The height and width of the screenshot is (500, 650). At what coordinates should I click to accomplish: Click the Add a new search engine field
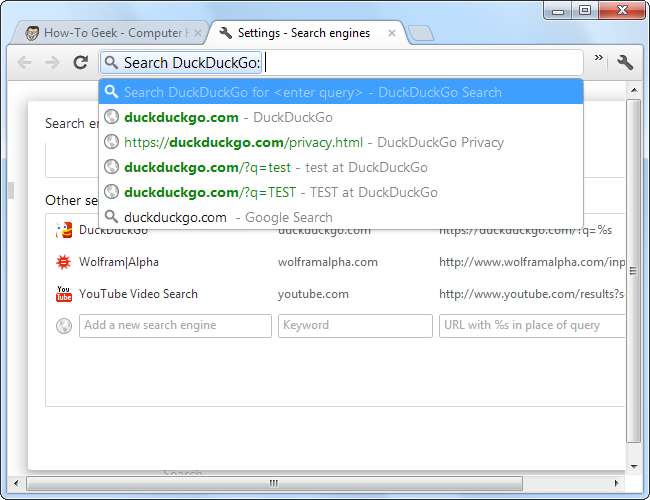pos(175,325)
